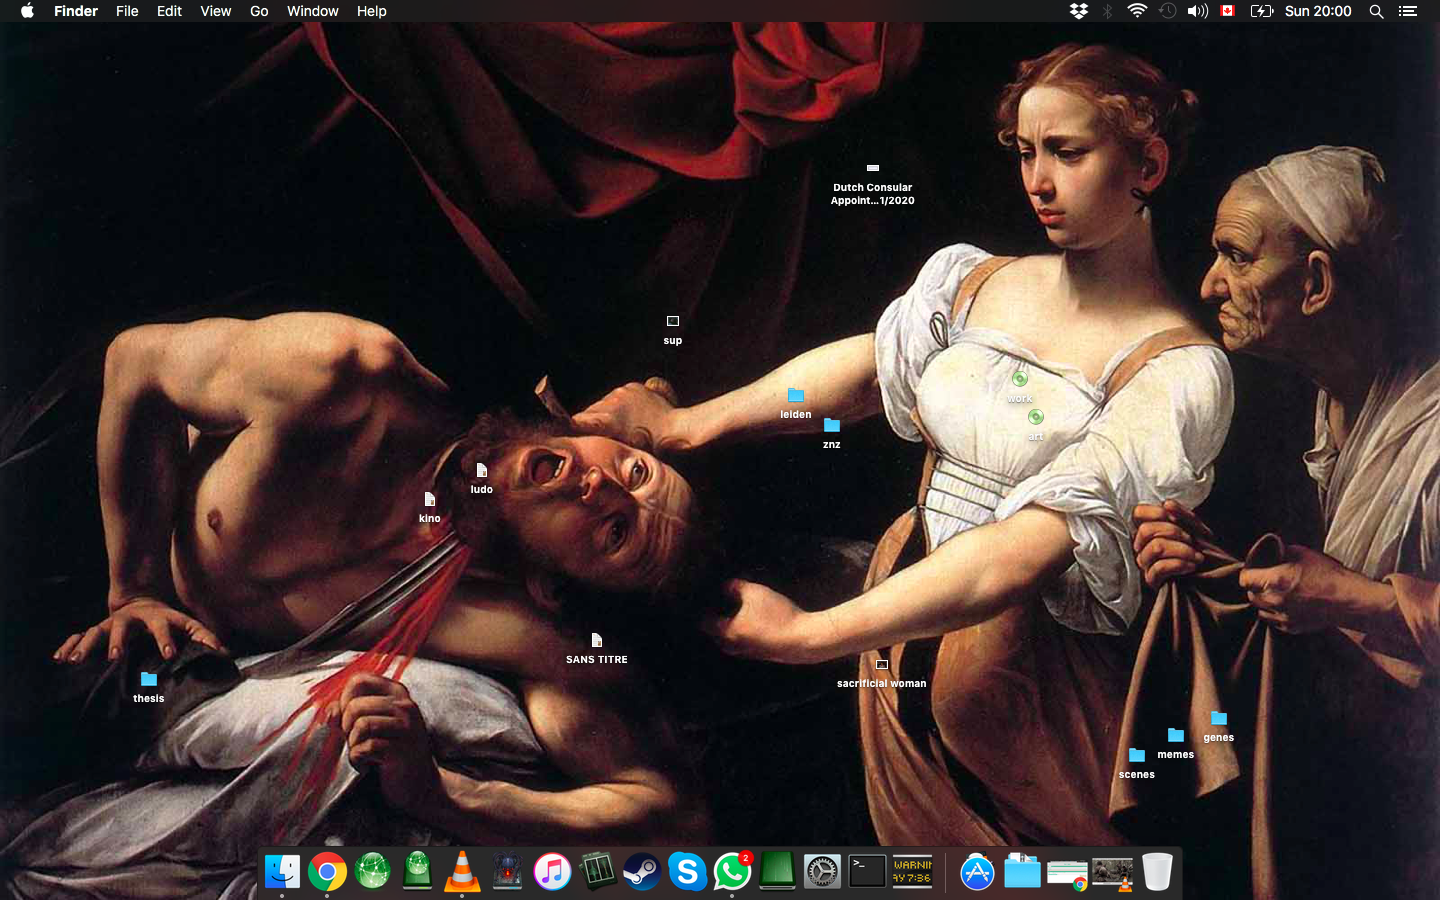Select the leiden folder

coord(795,403)
